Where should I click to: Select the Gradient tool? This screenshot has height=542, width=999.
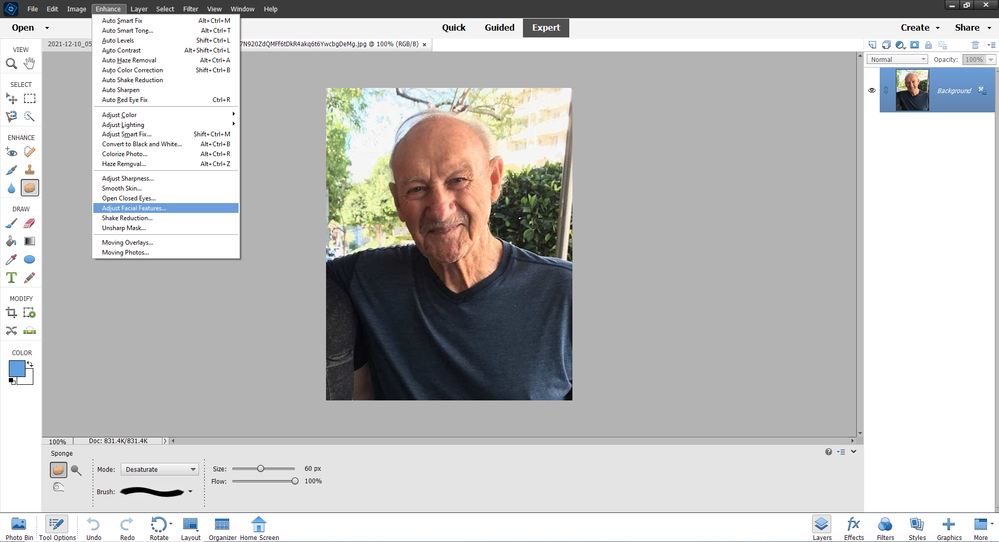(29, 241)
